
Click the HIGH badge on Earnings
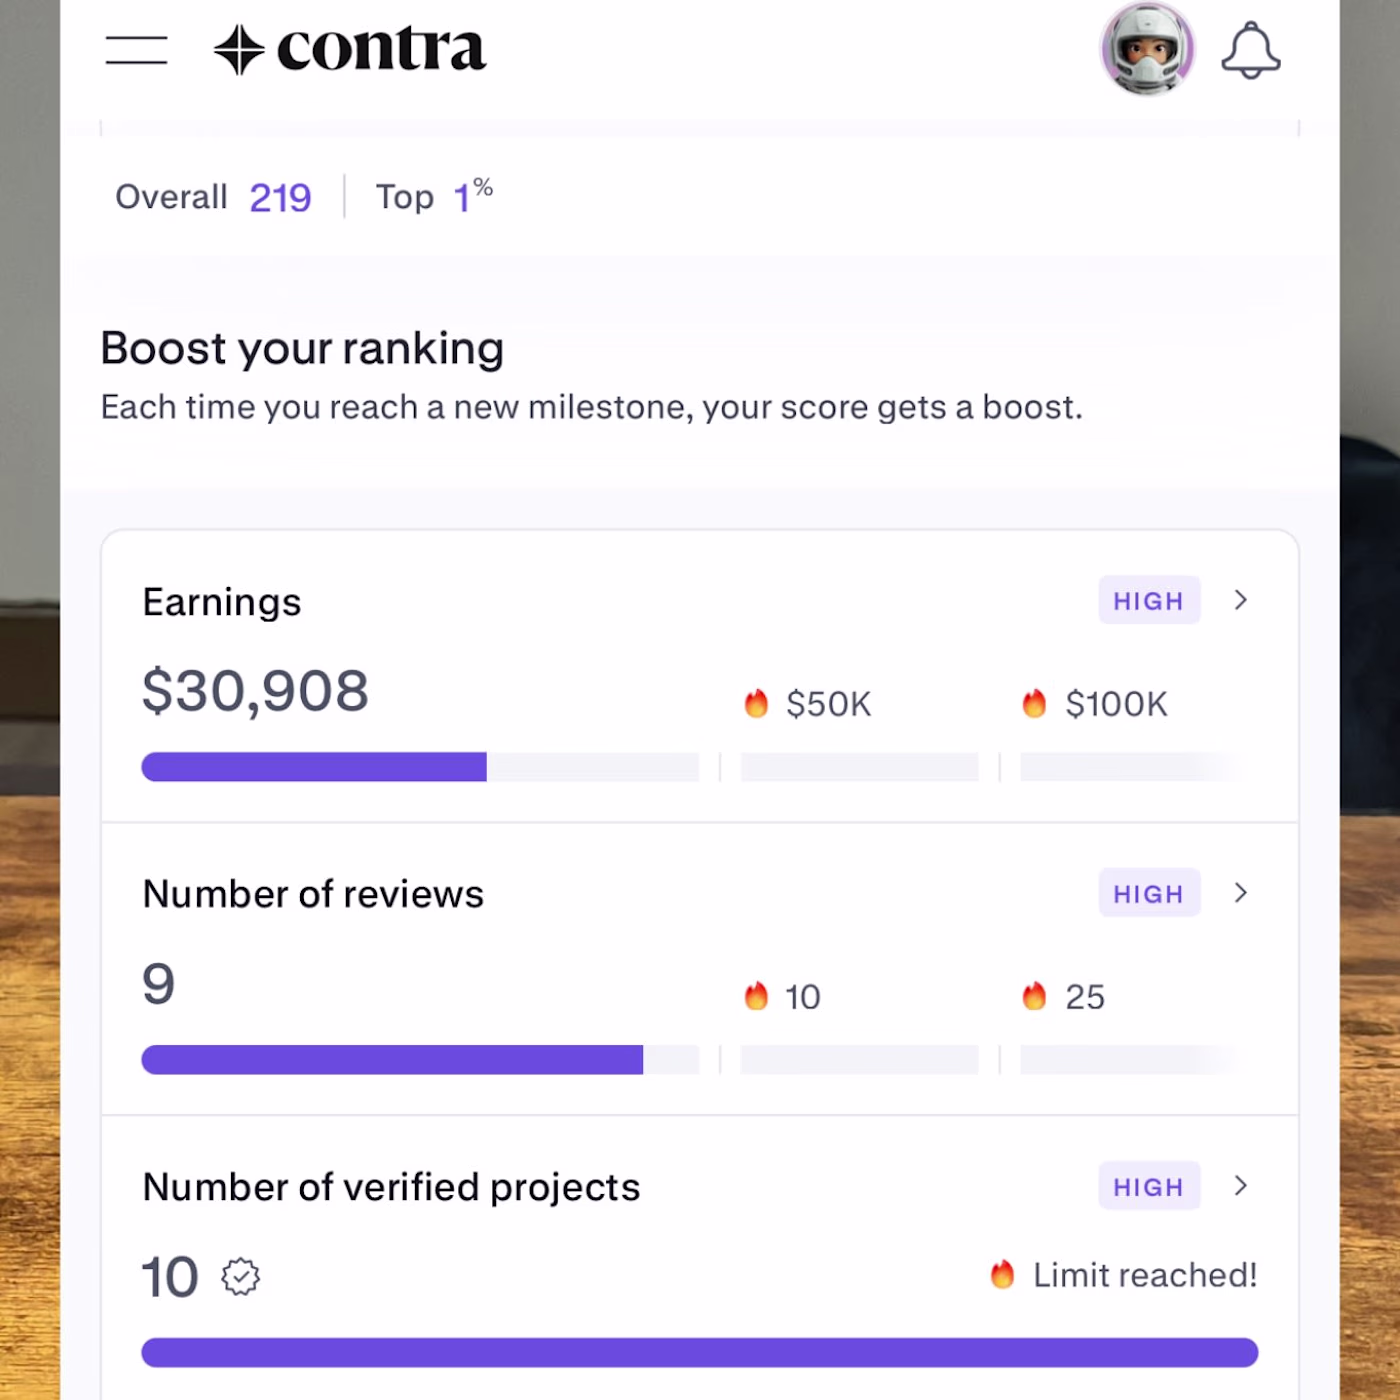pyautogui.click(x=1149, y=600)
